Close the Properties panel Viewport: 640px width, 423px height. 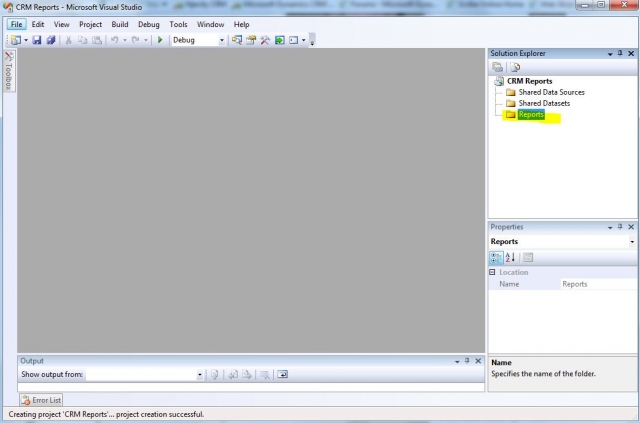(631, 227)
